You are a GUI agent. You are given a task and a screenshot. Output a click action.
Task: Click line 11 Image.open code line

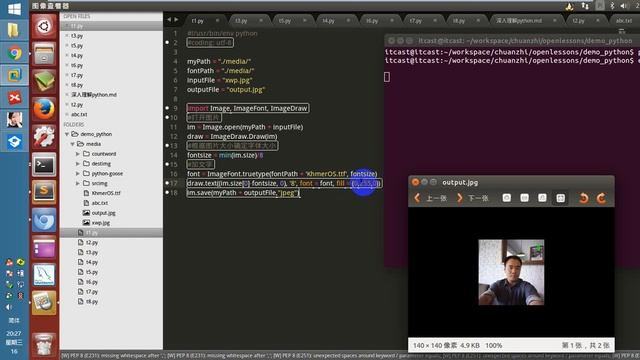[x=245, y=127]
